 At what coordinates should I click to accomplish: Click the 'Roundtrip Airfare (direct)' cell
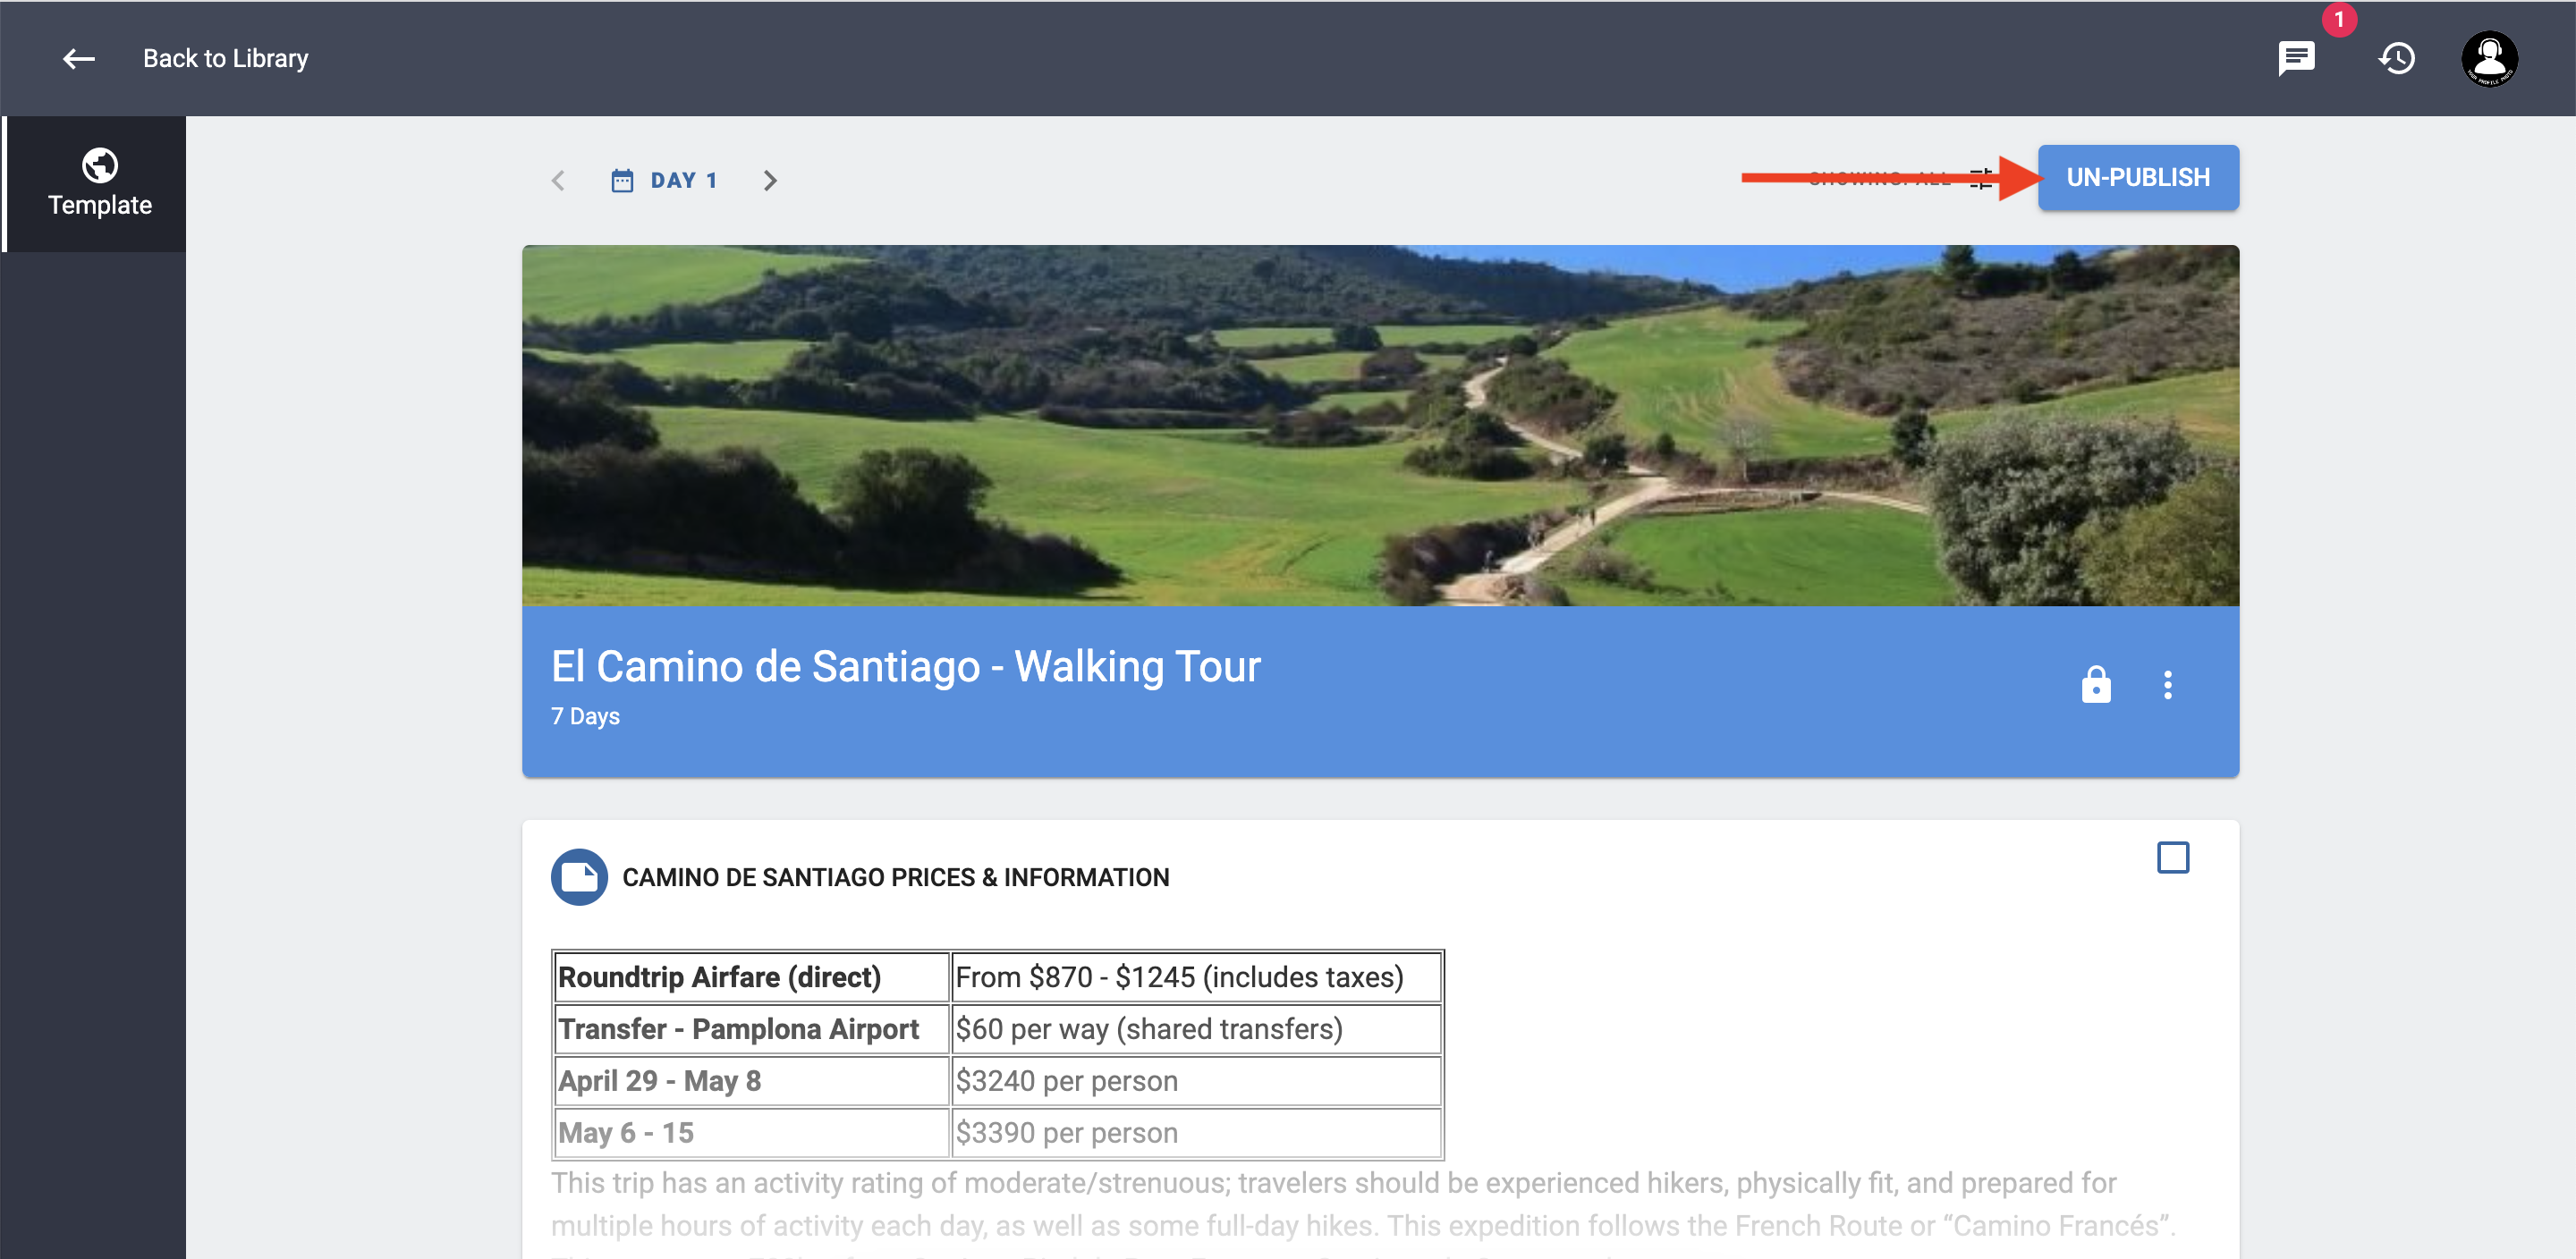(751, 977)
